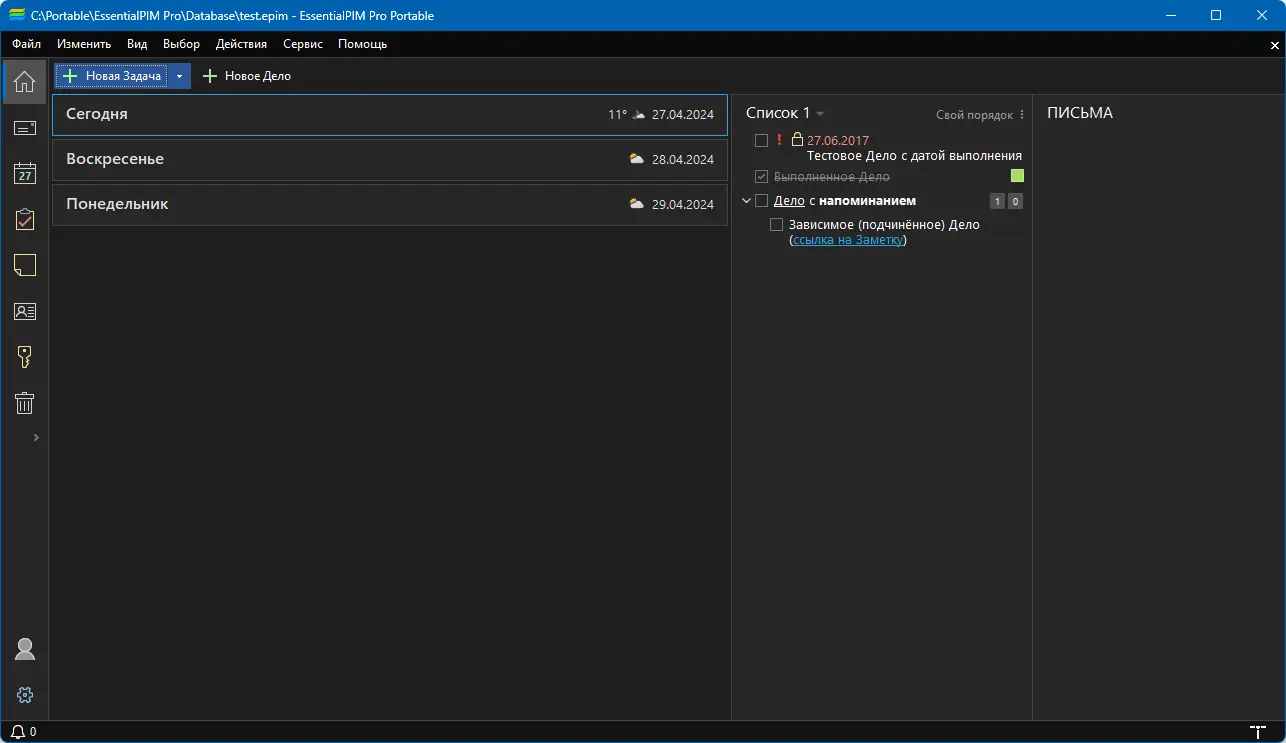Screen dimensions: 1286x743
Task: Click the Новое Дело button
Action: pyautogui.click(x=247, y=76)
